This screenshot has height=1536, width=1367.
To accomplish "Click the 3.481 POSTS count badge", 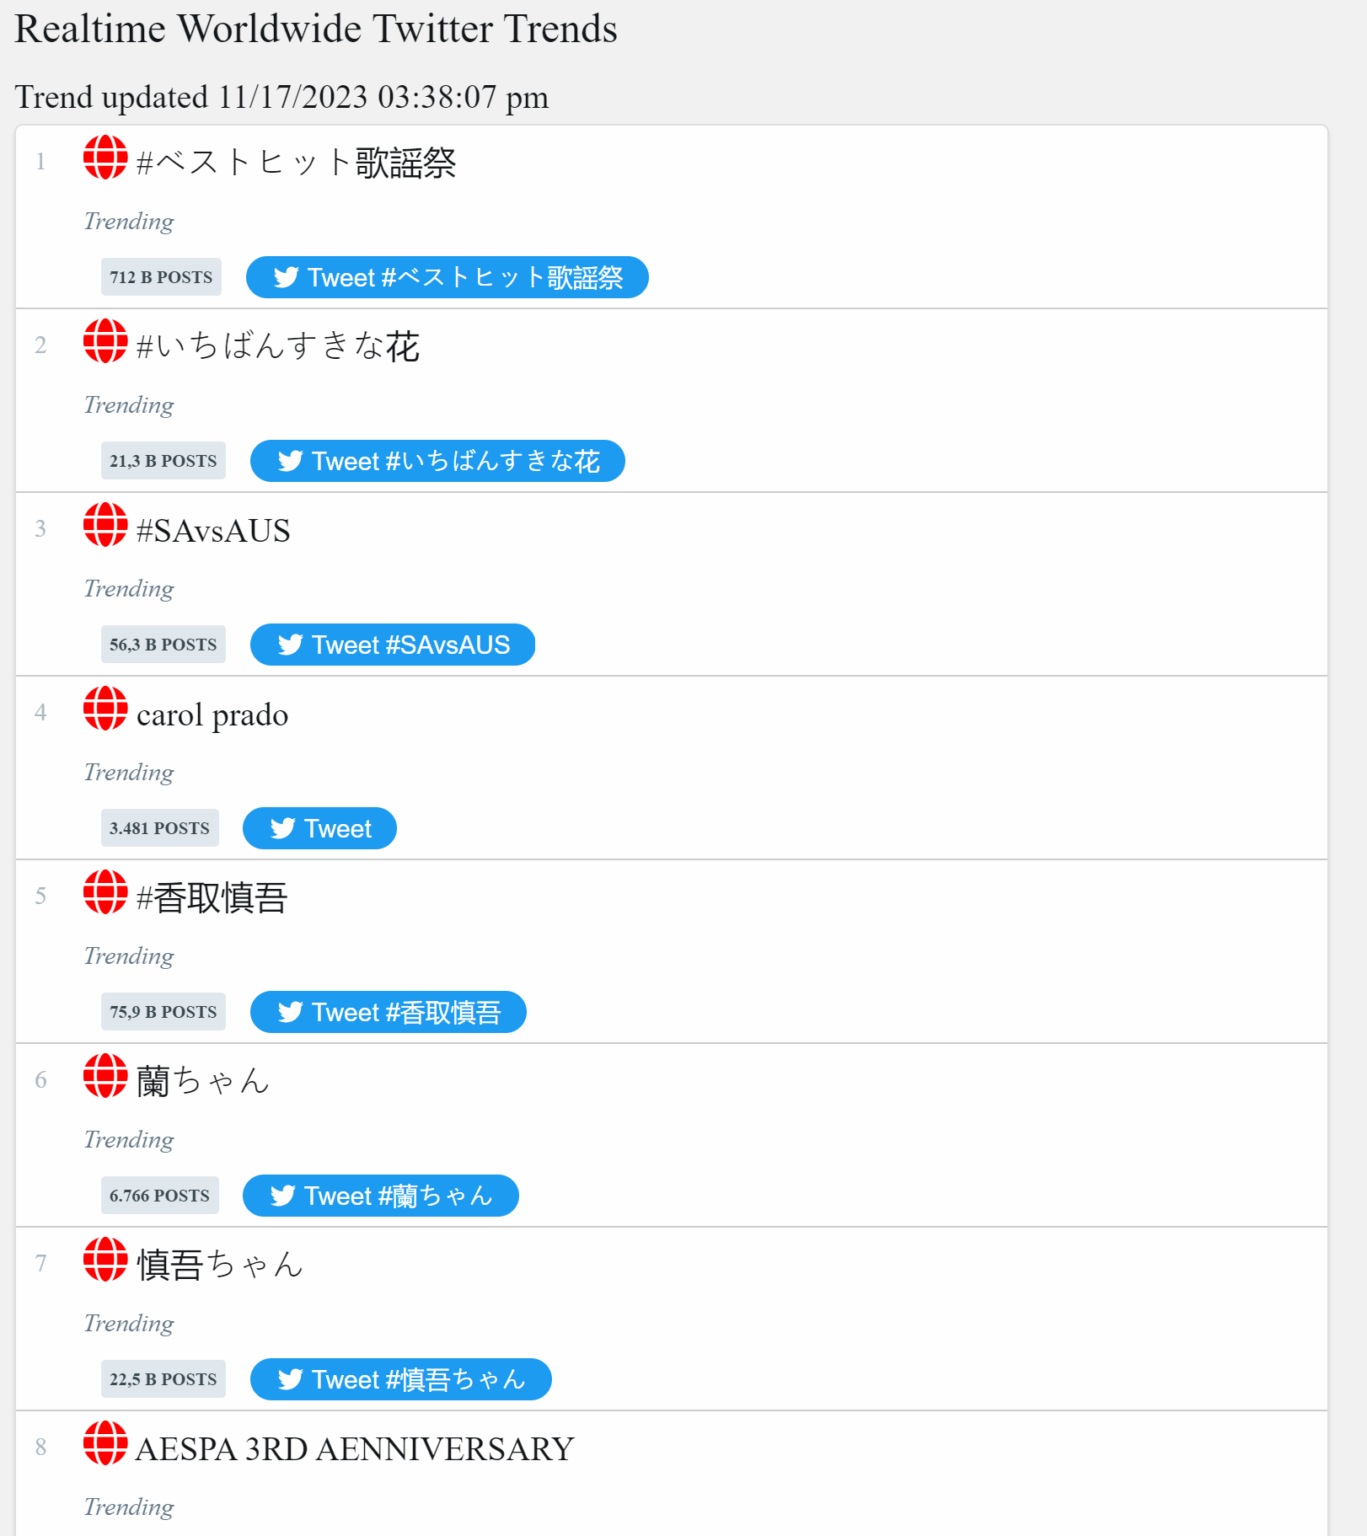I will pos(160,828).
